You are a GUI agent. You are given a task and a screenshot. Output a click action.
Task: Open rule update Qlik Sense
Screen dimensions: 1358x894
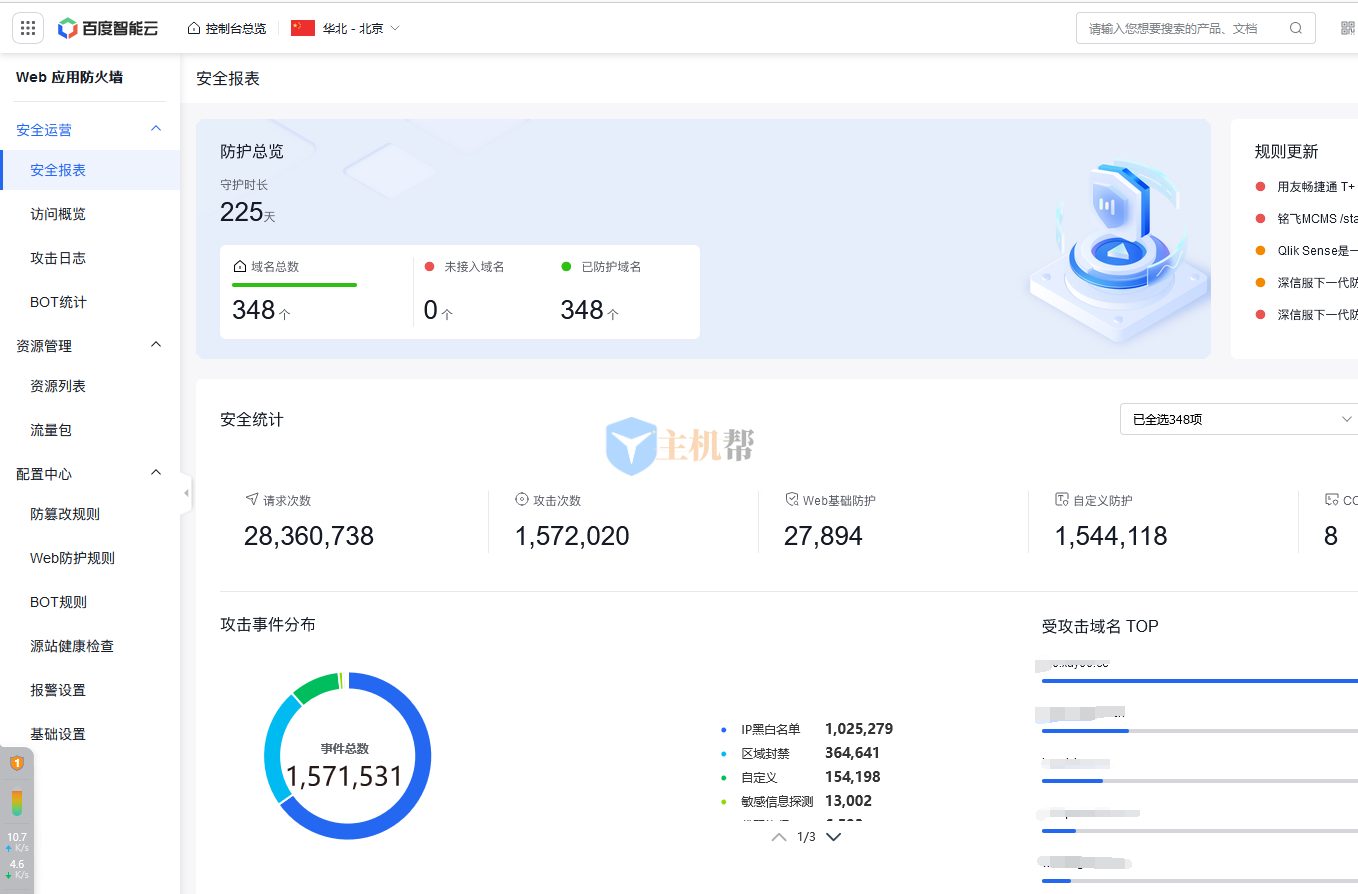[x=1317, y=251]
